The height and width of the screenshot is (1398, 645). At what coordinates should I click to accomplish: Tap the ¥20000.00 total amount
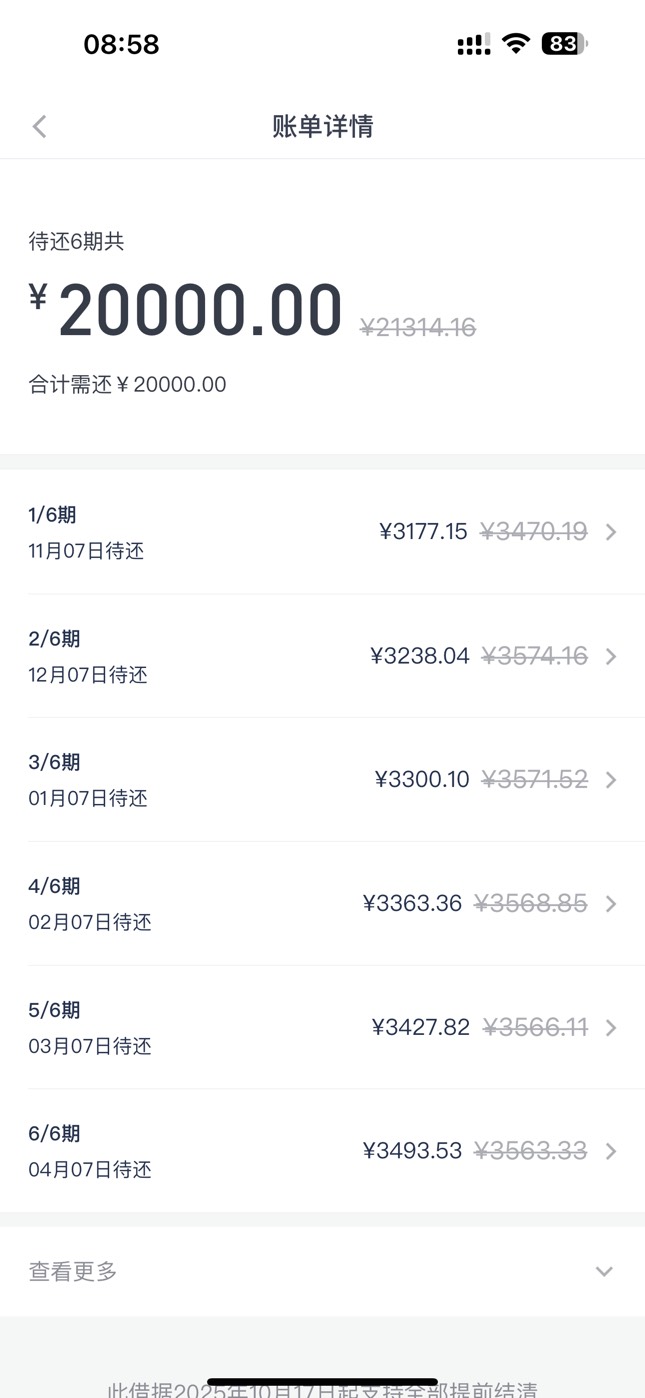200,311
